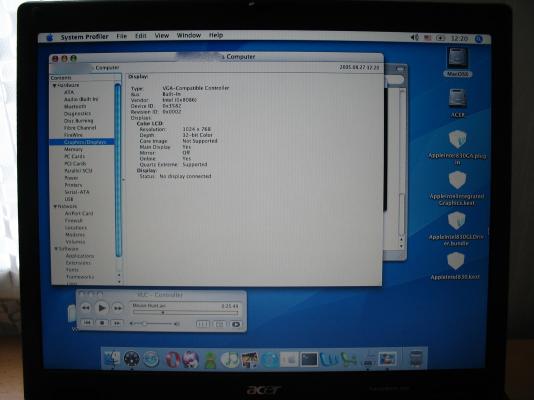Open the File menu
Screen dimensions: 534x400
(x=122, y=36)
